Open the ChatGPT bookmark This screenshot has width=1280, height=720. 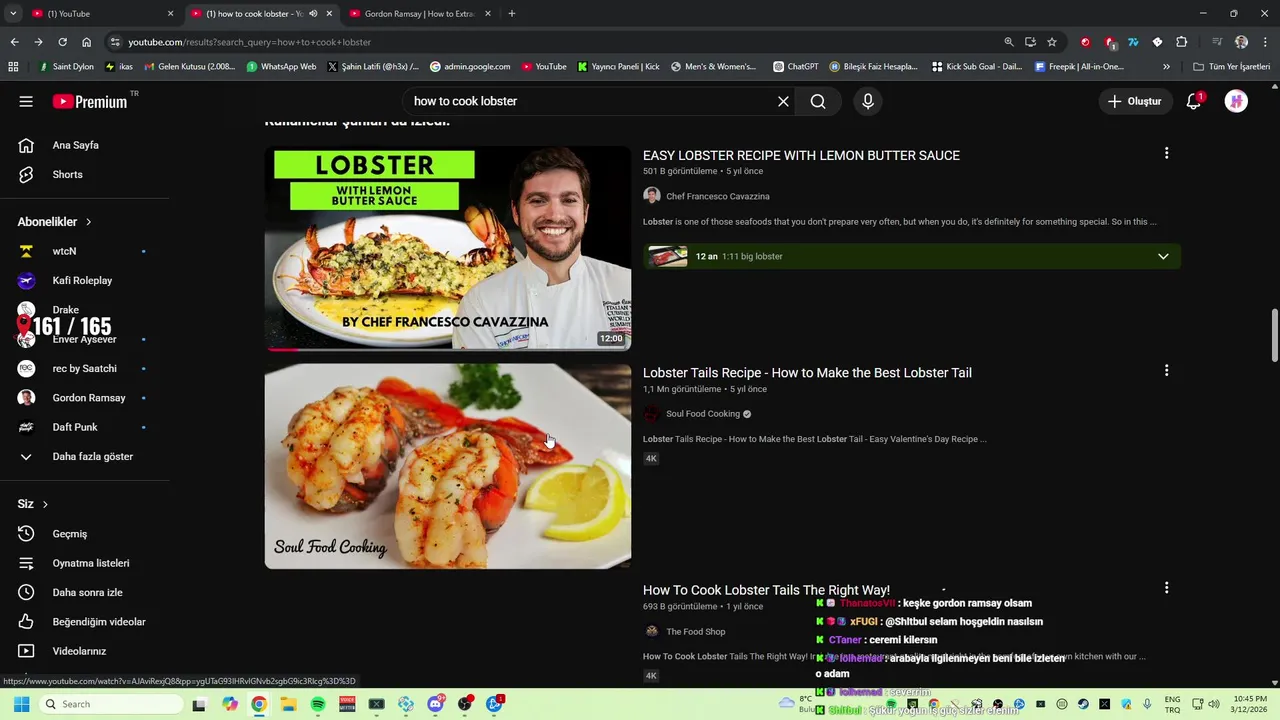pyautogui.click(x=796, y=67)
